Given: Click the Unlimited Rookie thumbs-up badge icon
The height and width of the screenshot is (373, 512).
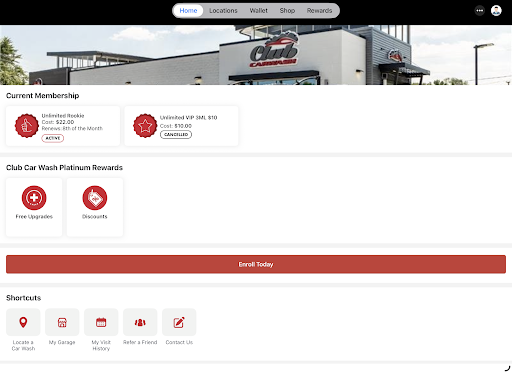Looking at the screenshot, I should tap(27, 126).
